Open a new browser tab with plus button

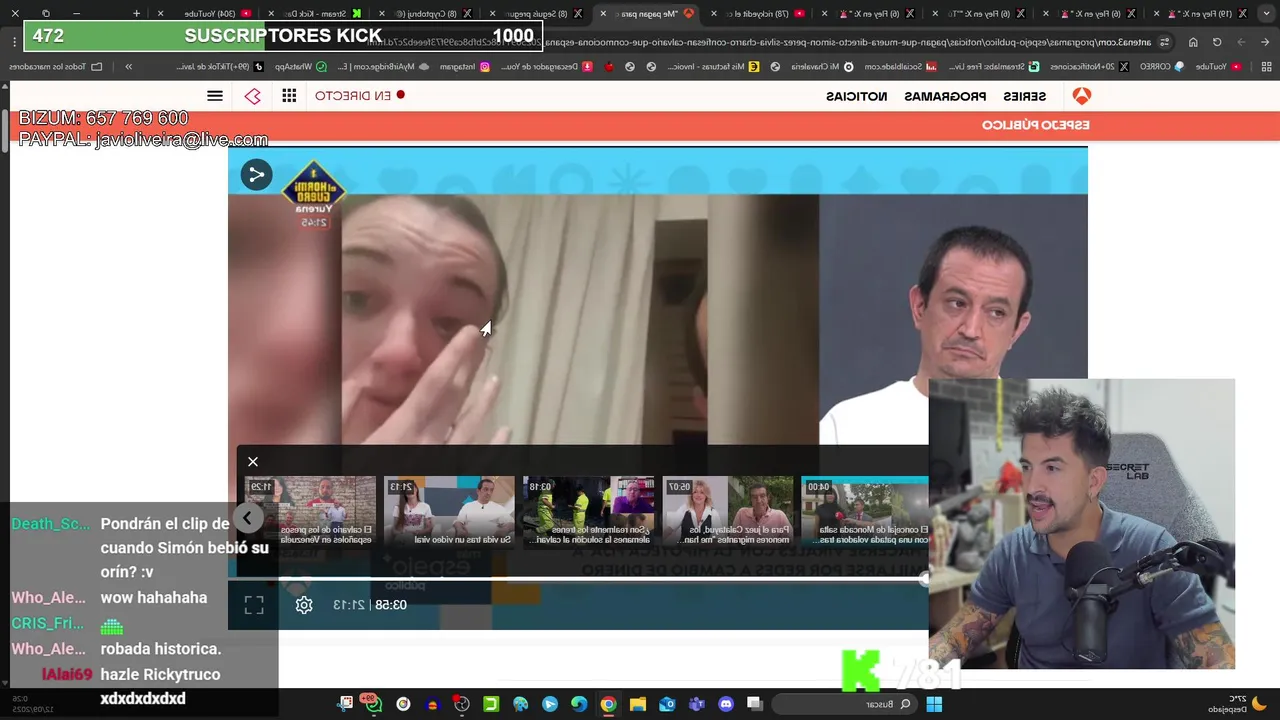pyautogui.click(x=137, y=14)
